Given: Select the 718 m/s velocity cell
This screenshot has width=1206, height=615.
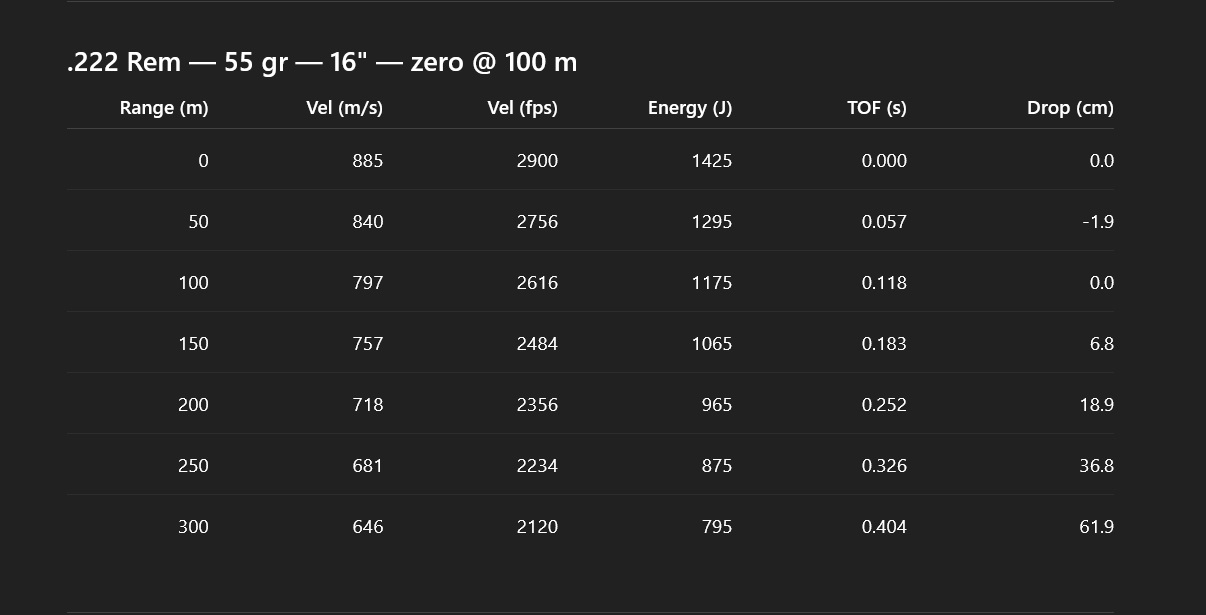Looking at the screenshot, I should (x=367, y=405).
